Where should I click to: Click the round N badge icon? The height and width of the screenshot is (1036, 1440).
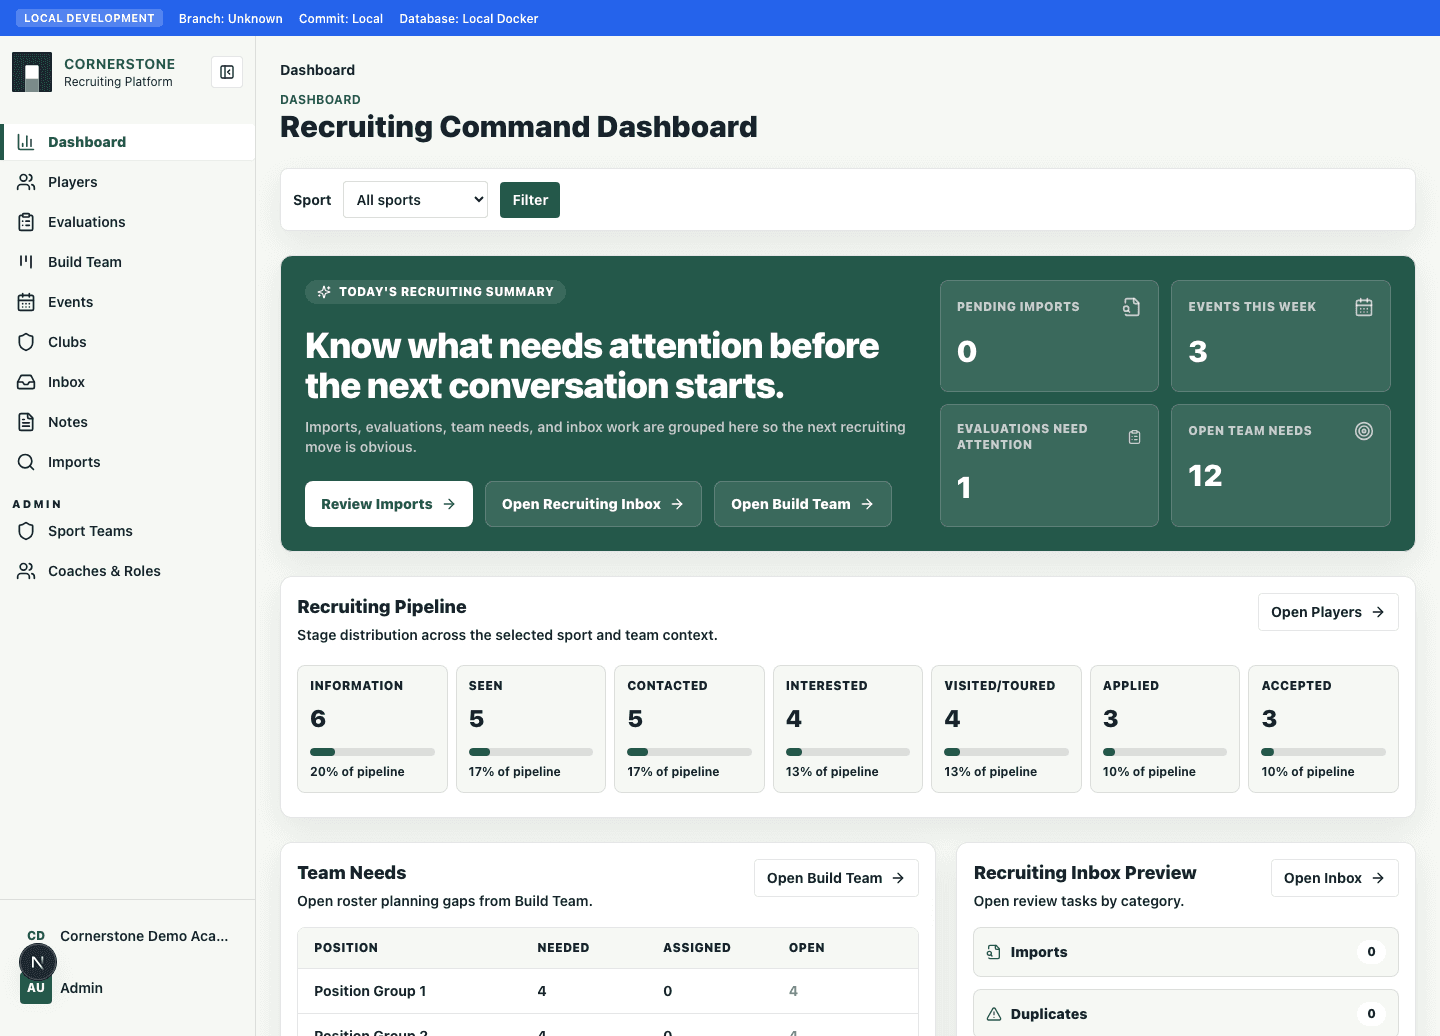pos(37,962)
